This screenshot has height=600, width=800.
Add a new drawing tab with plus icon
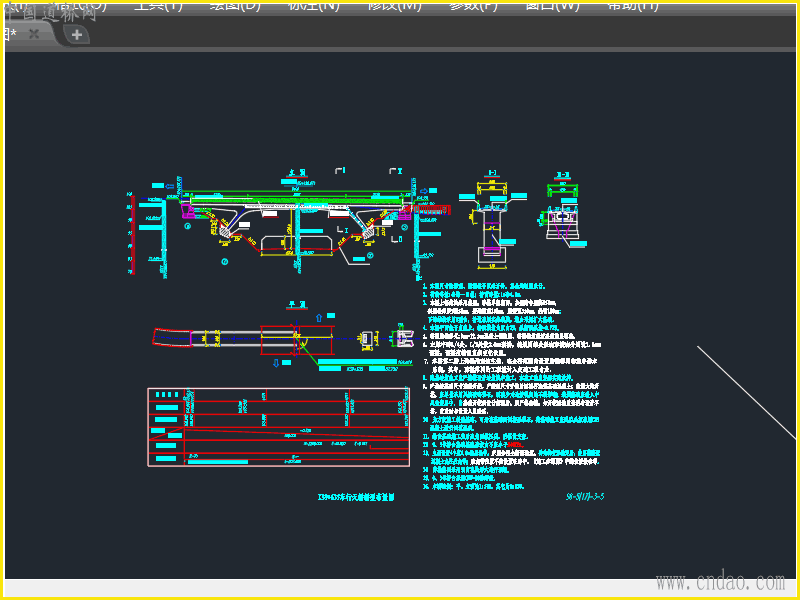tap(77, 35)
